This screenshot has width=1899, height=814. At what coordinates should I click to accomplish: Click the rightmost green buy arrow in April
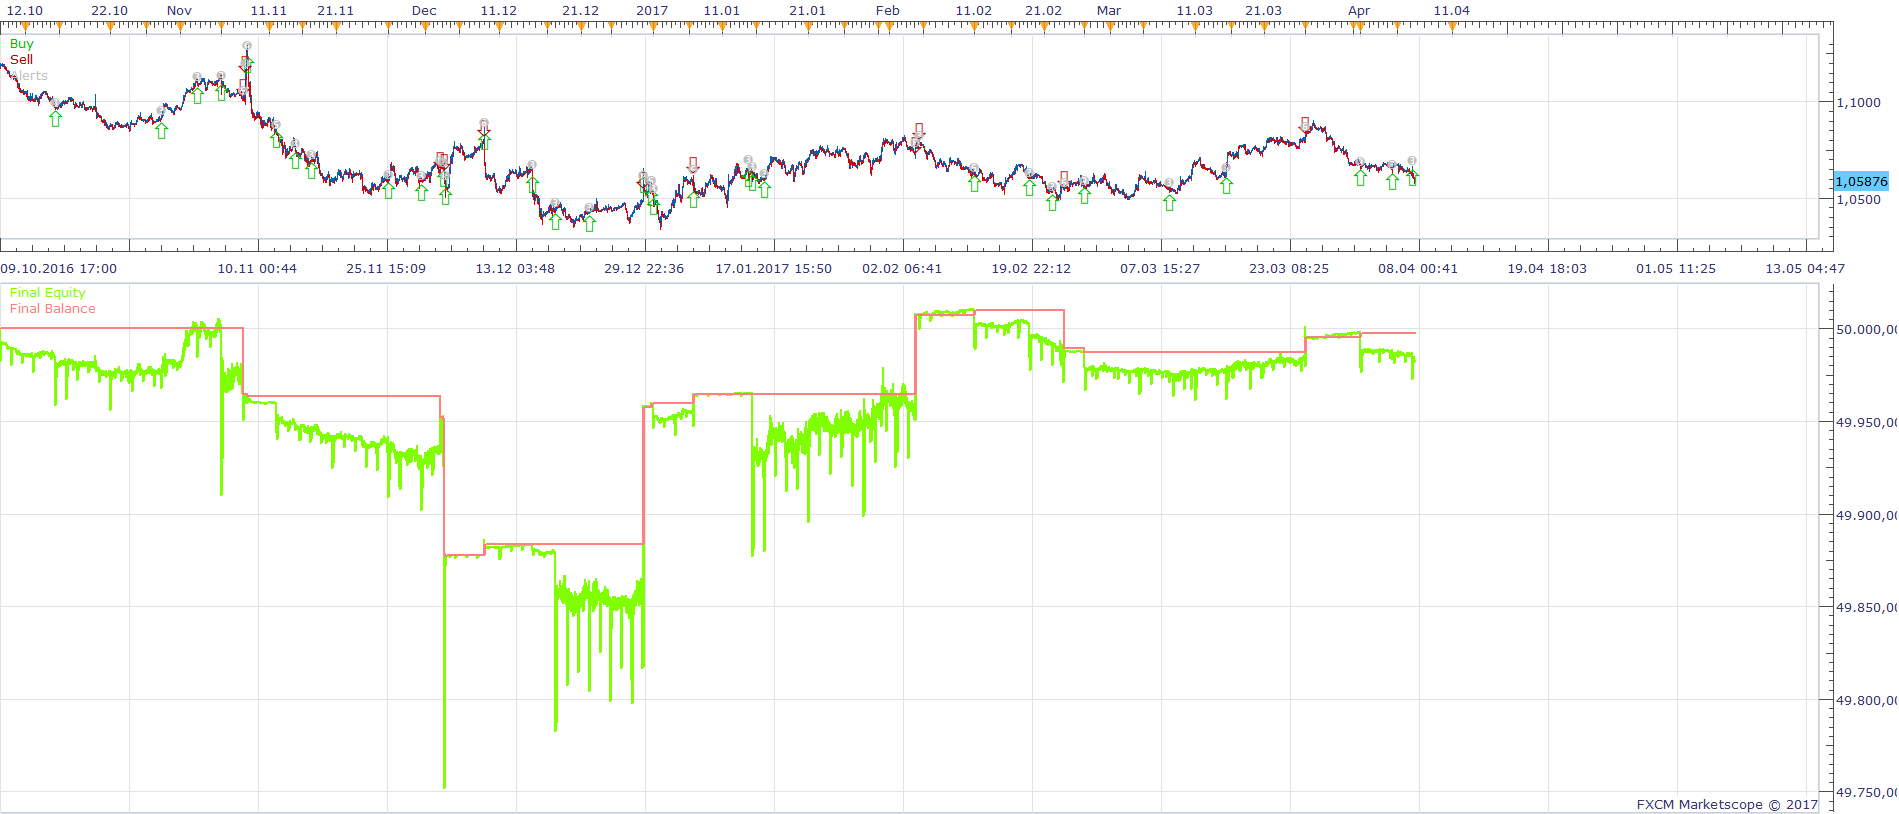coord(1412,178)
